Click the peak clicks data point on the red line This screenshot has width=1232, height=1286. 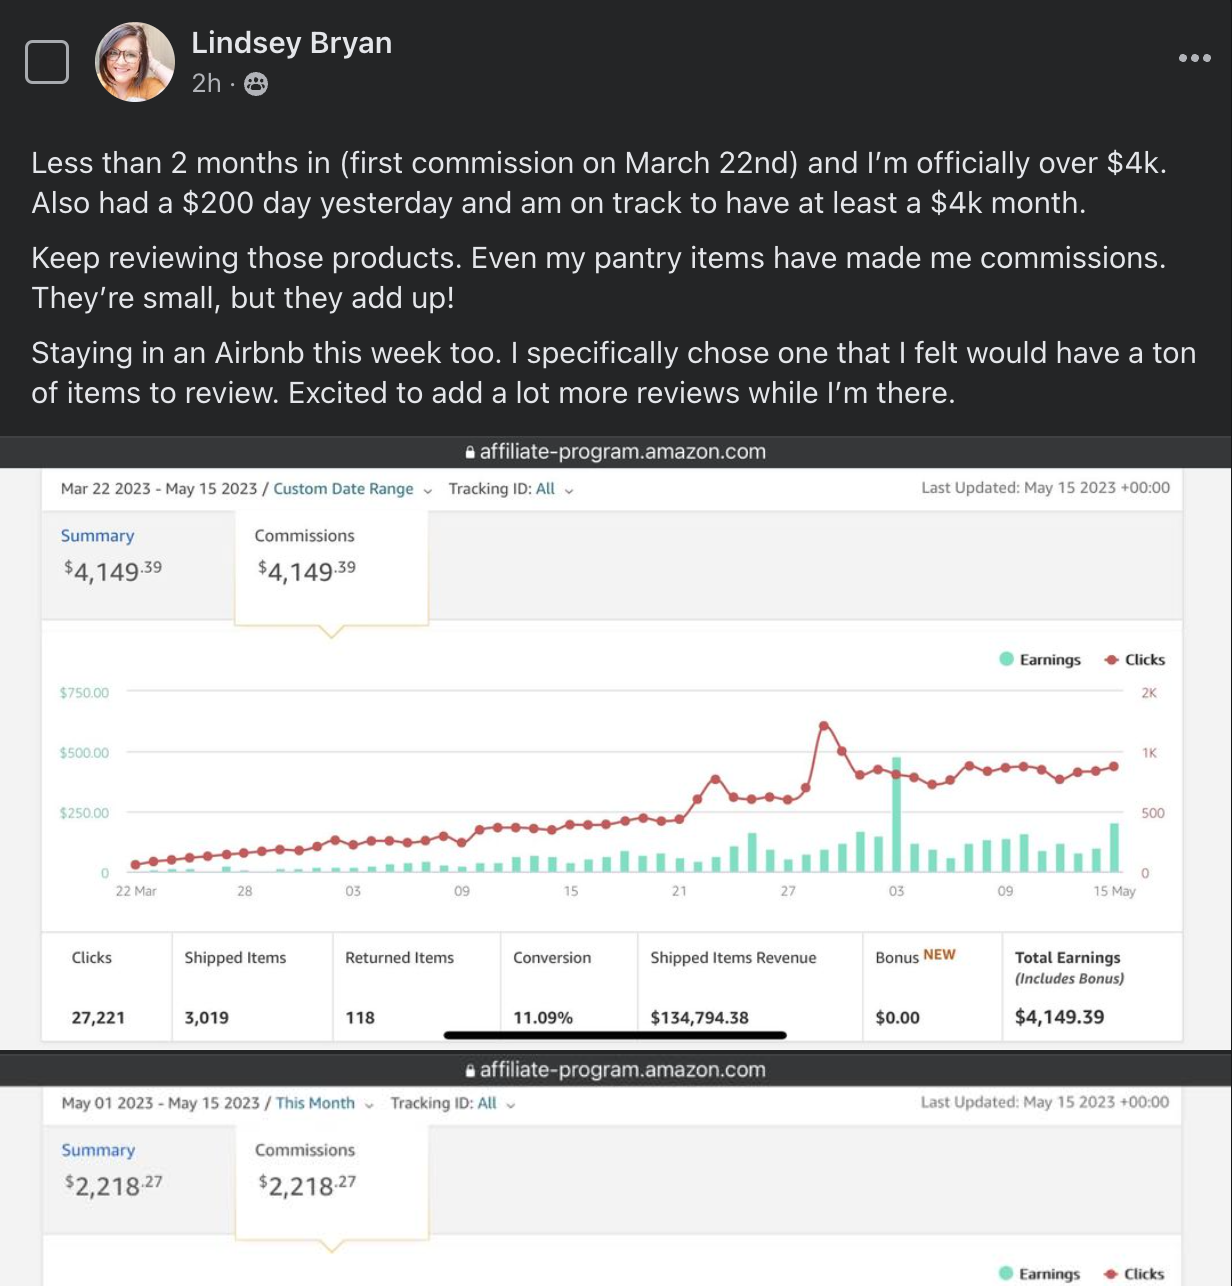[x=824, y=726]
